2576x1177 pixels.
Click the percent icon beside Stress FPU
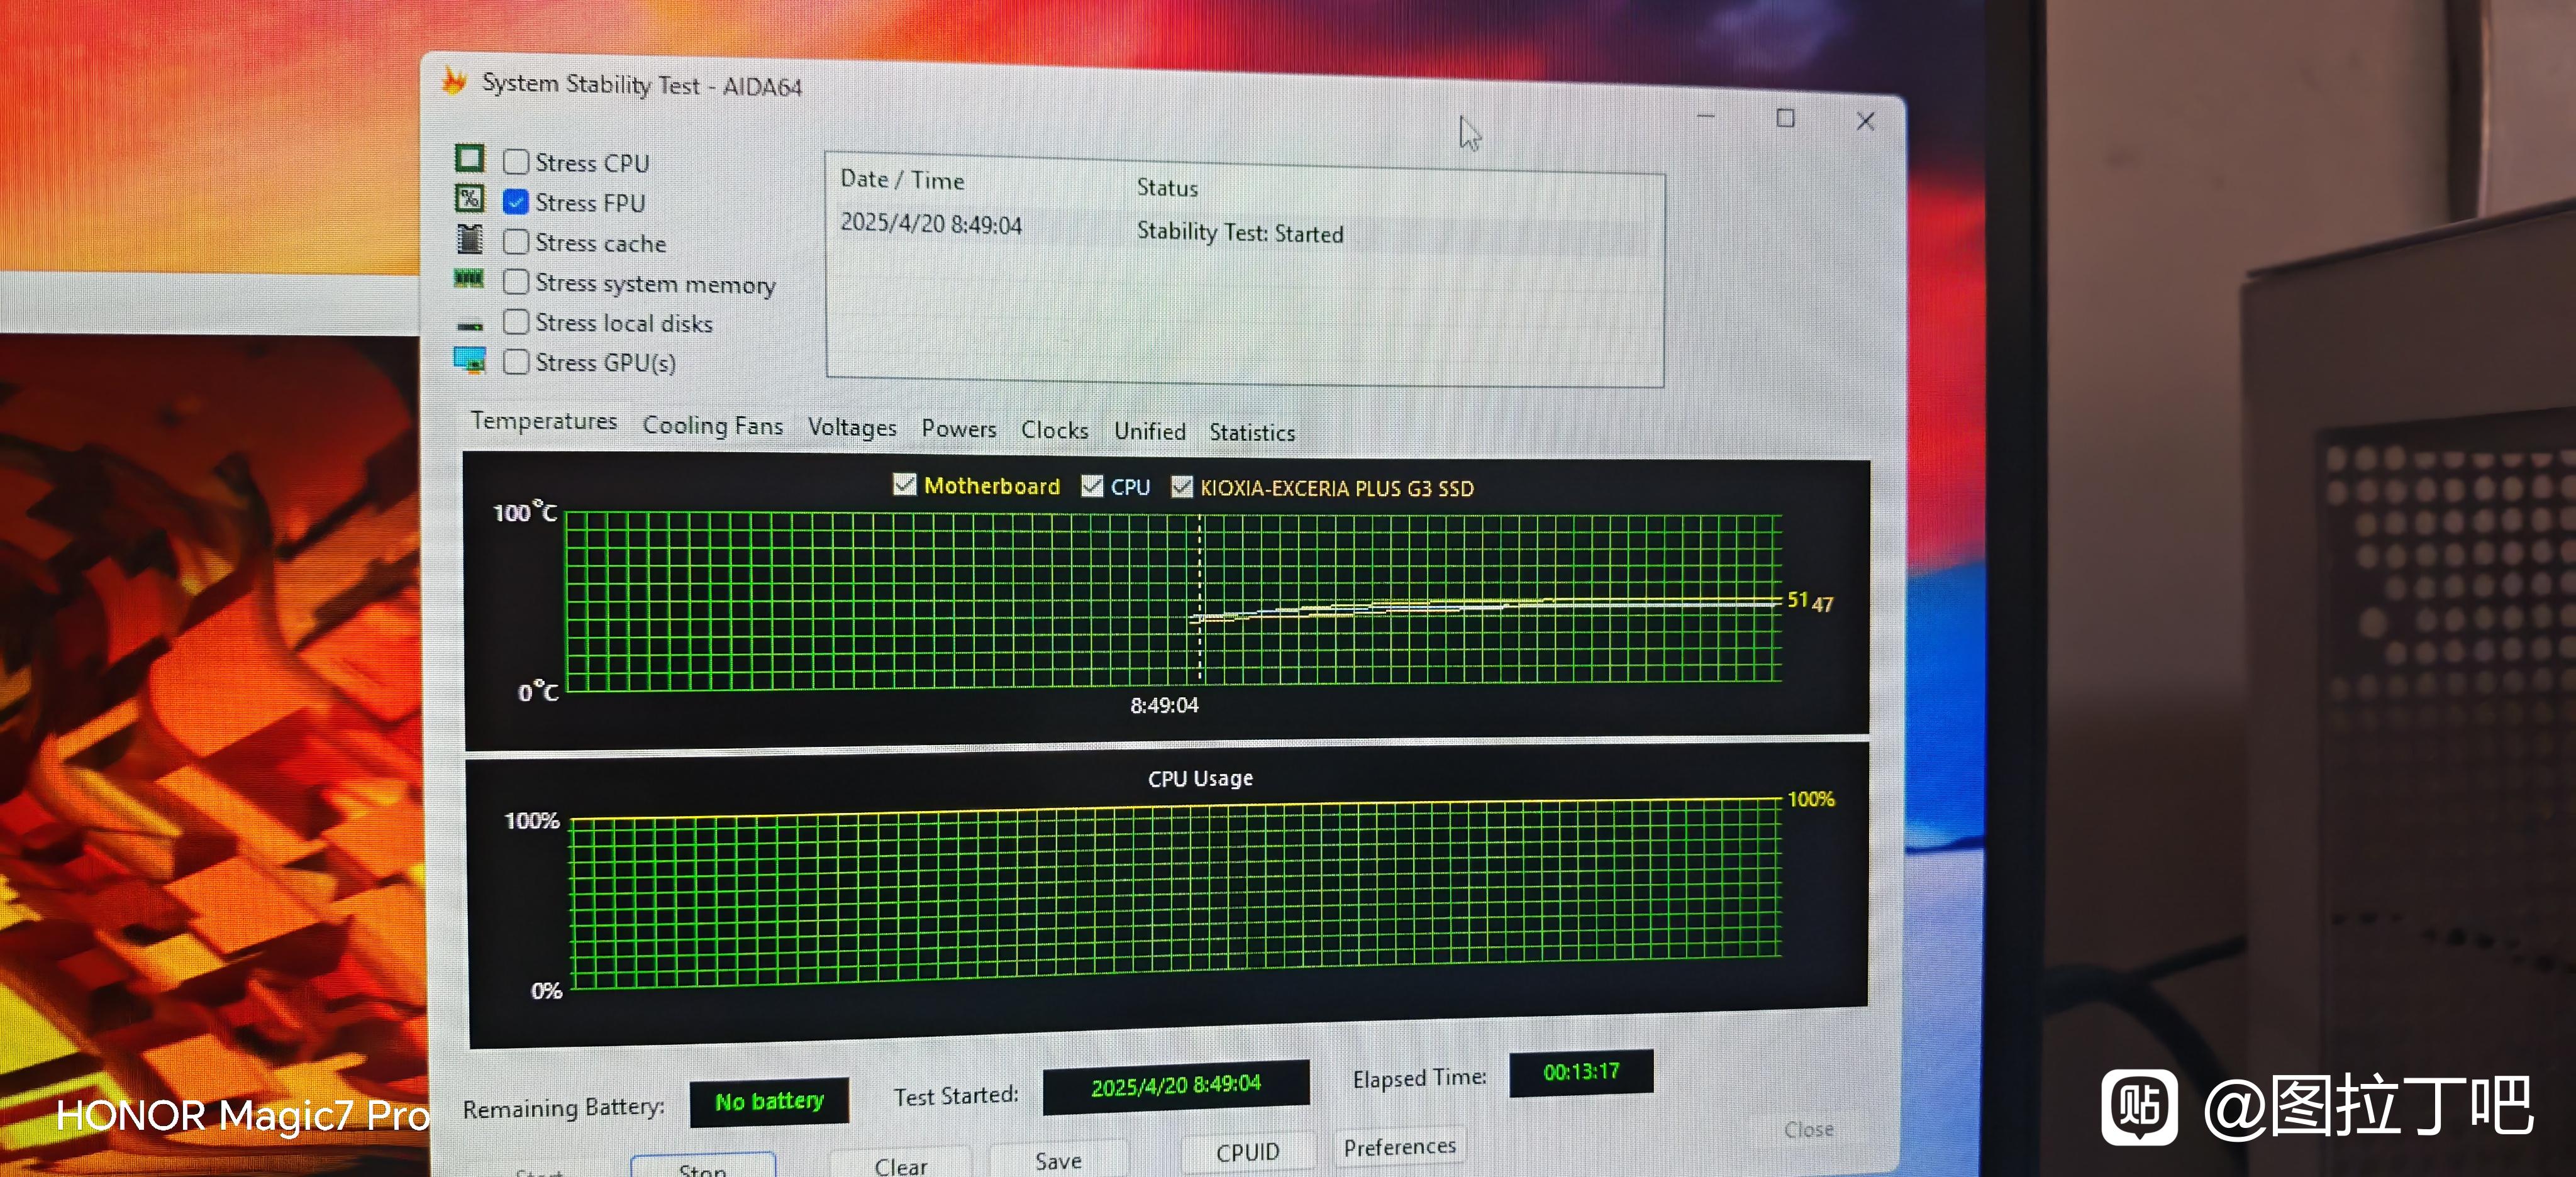click(x=469, y=198)
